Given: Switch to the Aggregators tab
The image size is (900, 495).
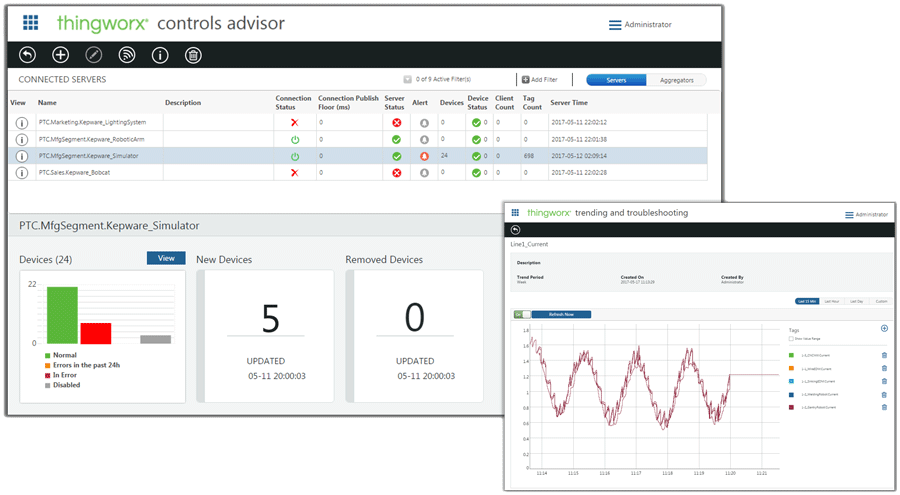Looking at the screenshot, I should [x=676, y=80].
